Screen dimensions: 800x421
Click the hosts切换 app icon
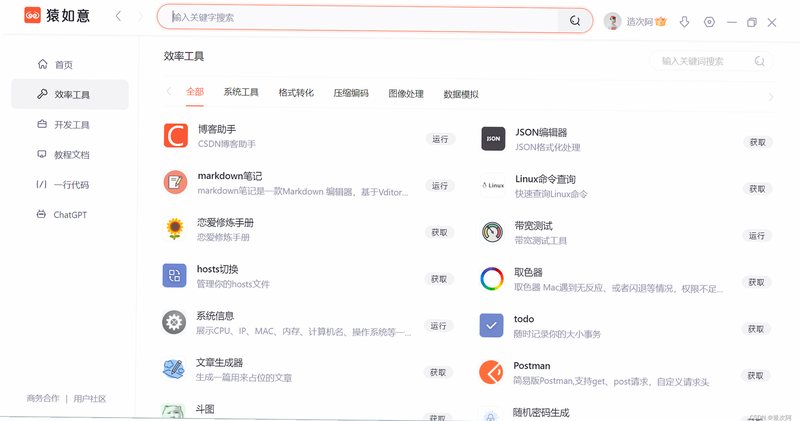click(x=174, y=276)
